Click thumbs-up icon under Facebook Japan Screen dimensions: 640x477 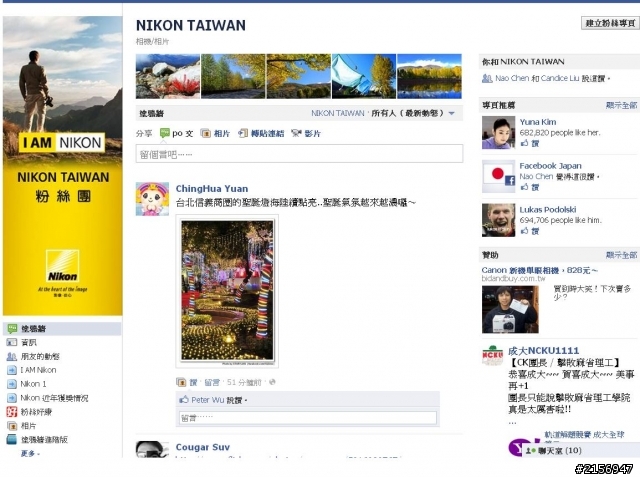tap(524, 187)
